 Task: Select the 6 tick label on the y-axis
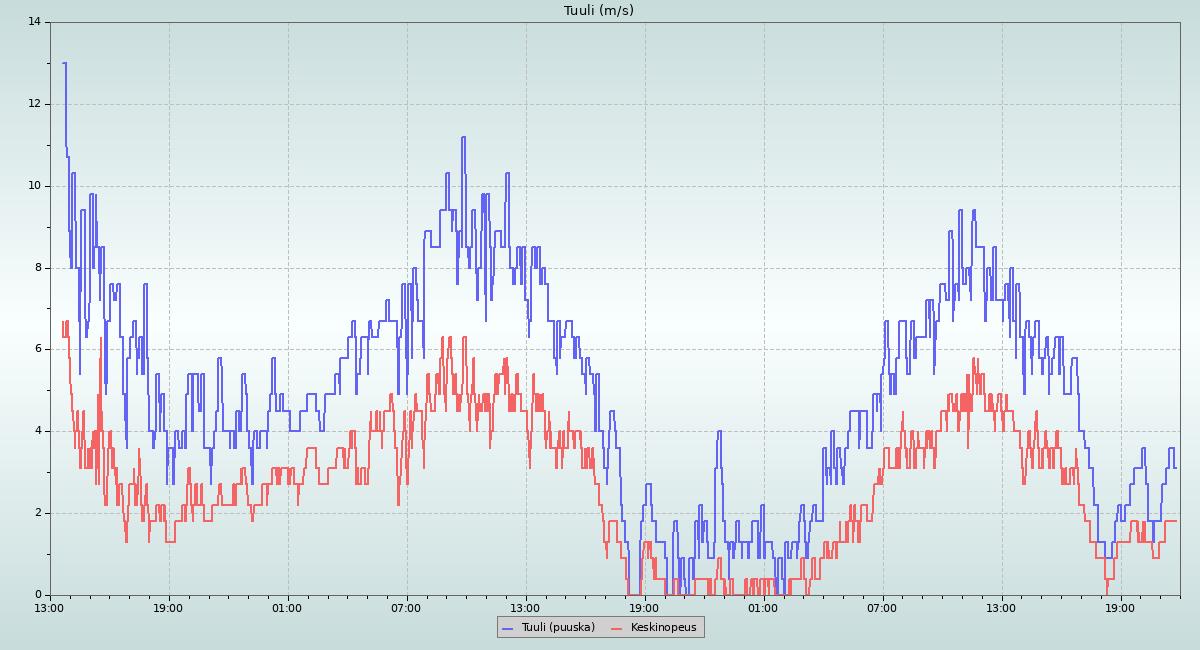[x=37, y=349]
